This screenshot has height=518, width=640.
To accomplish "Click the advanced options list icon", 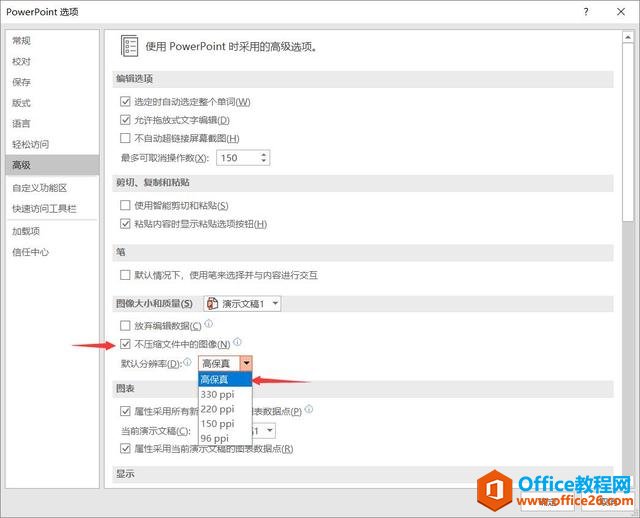I will (129, 46).
